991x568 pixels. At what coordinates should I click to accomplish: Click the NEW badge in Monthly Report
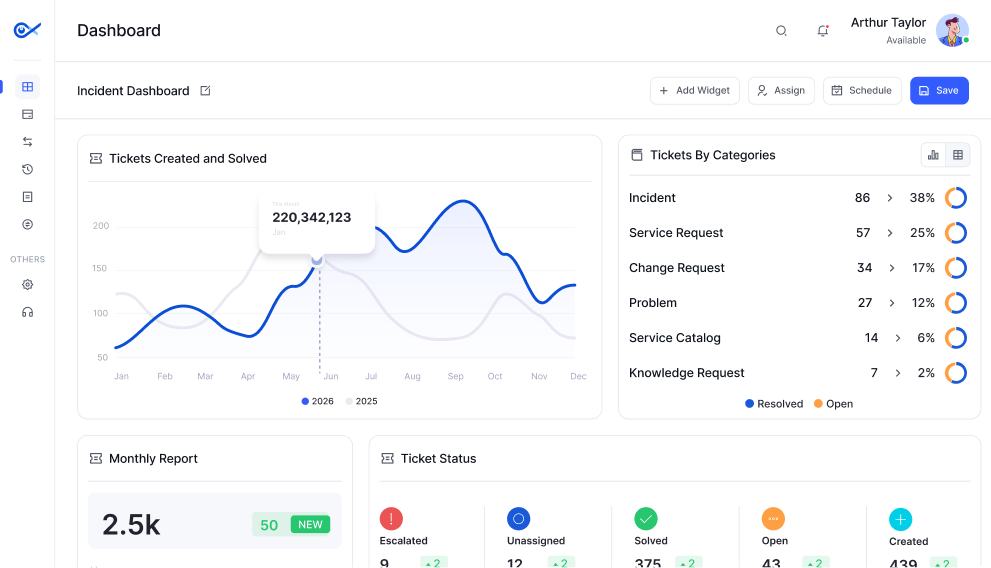[x=310, y=524]
